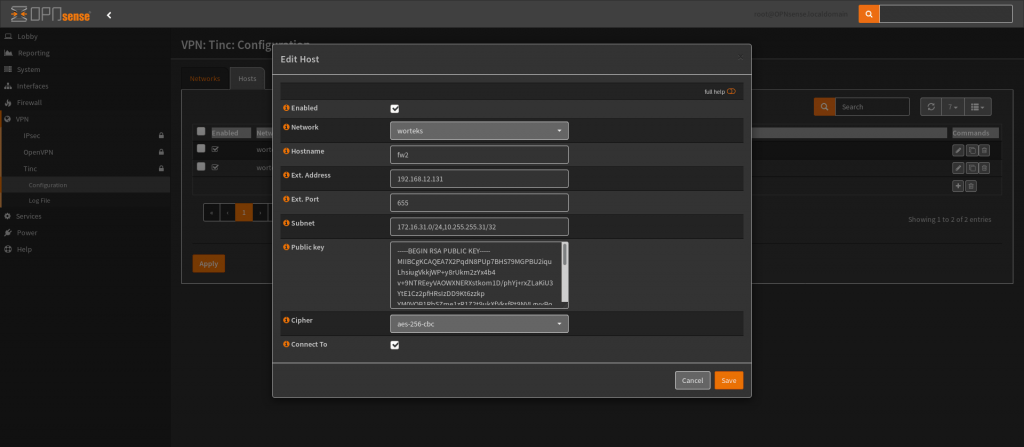Click the Public key textarea scrollbar

coord(564,255)
